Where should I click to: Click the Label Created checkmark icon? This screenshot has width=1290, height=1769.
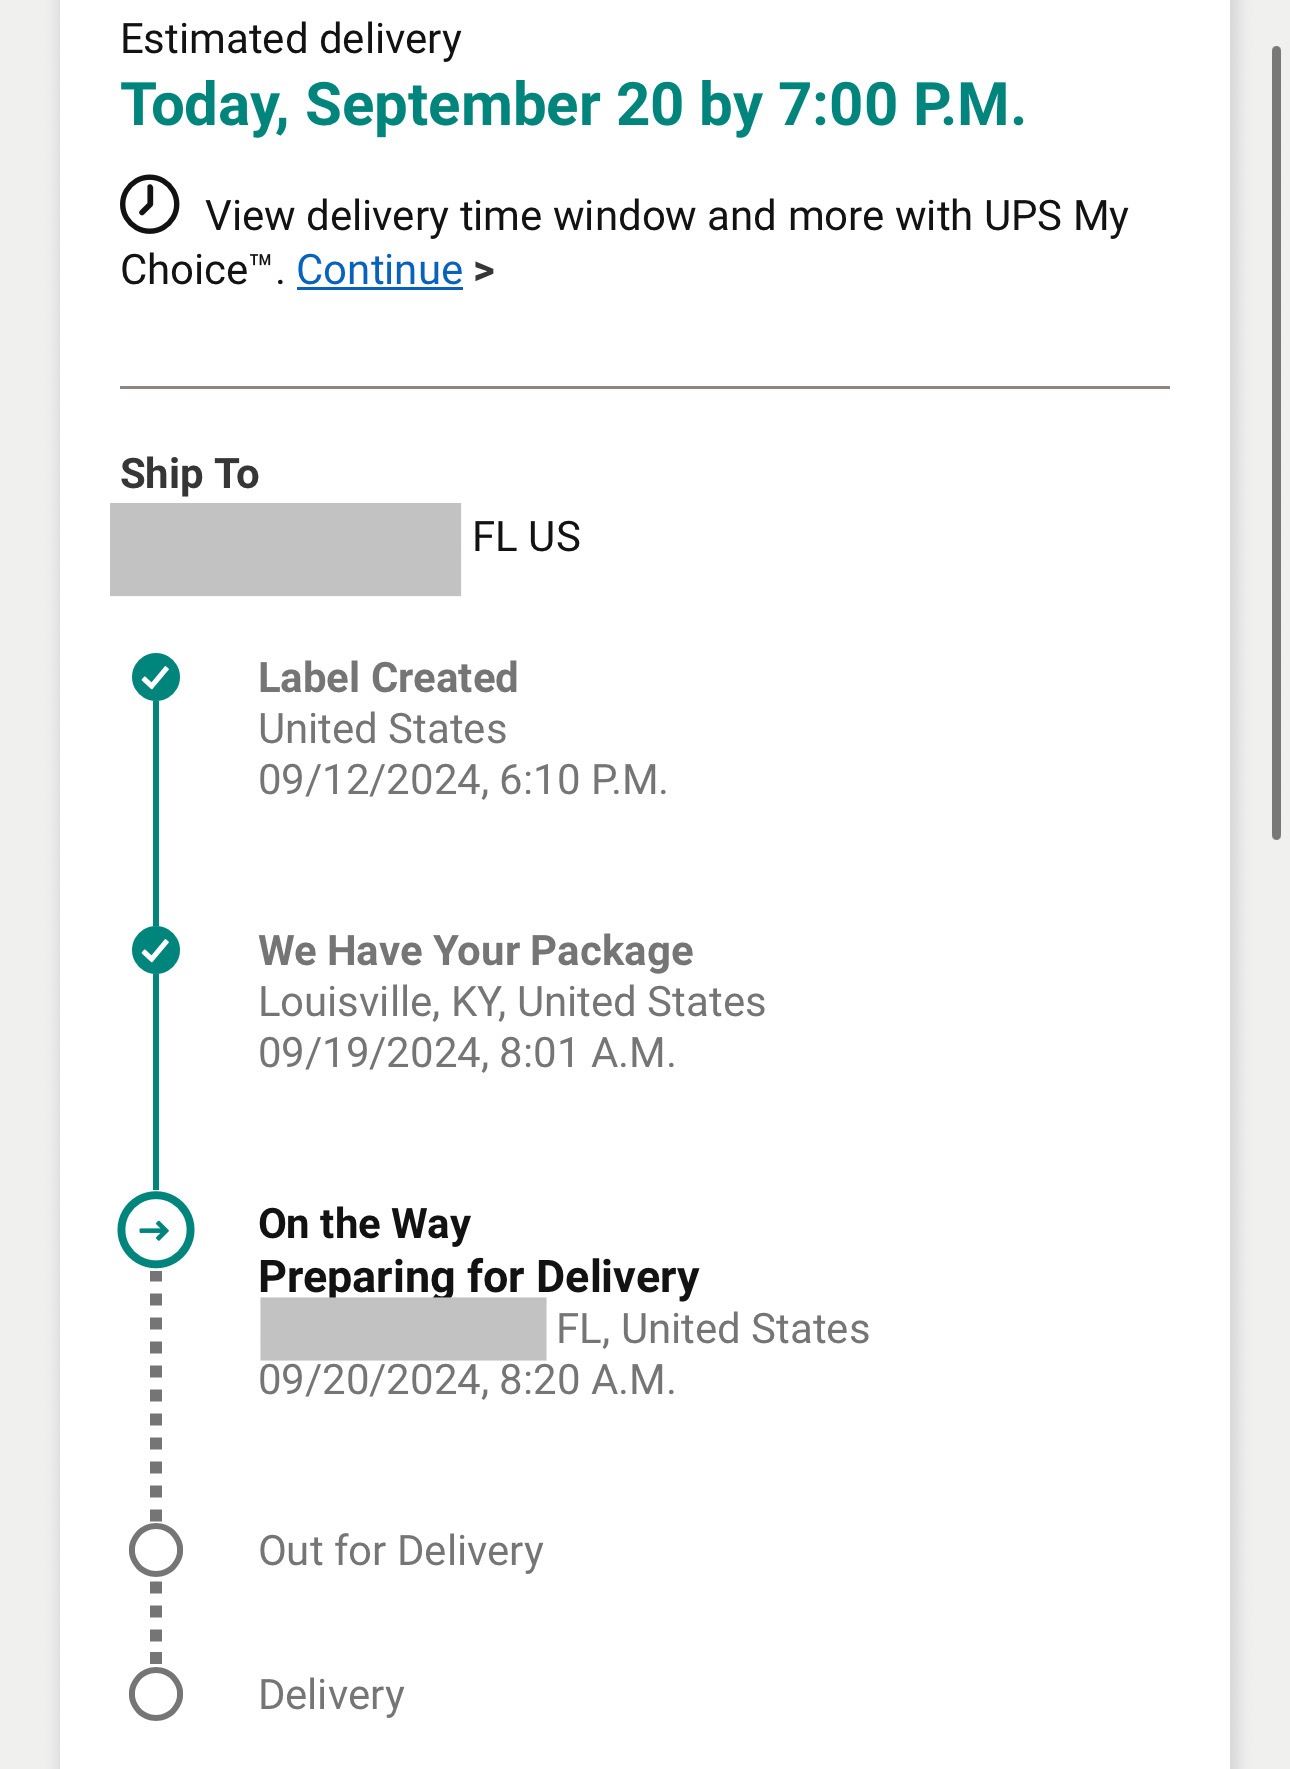coord(156,677)
